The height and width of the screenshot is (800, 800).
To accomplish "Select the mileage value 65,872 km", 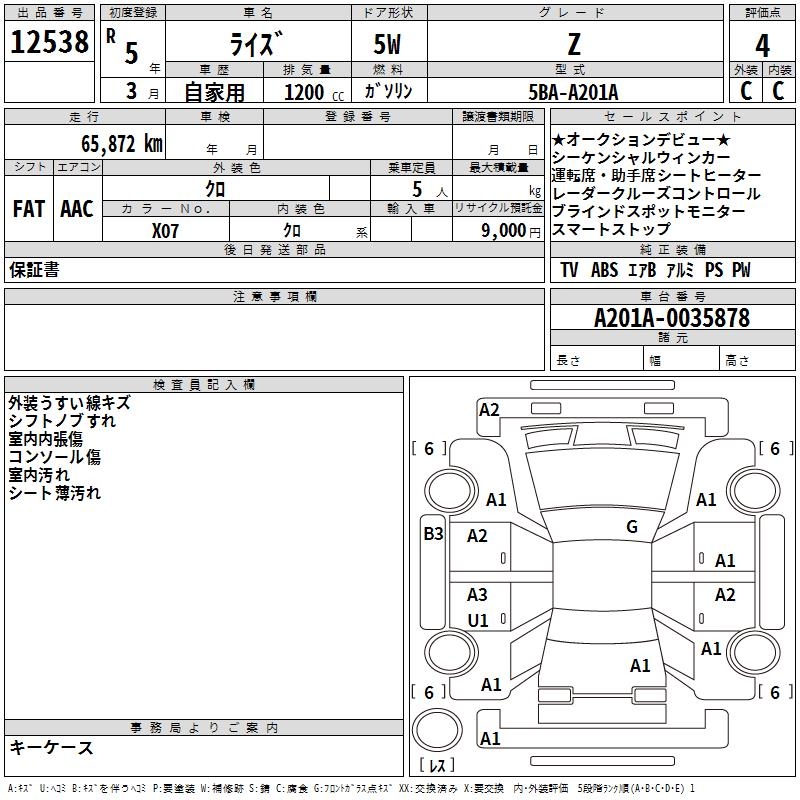I will 111,144.
